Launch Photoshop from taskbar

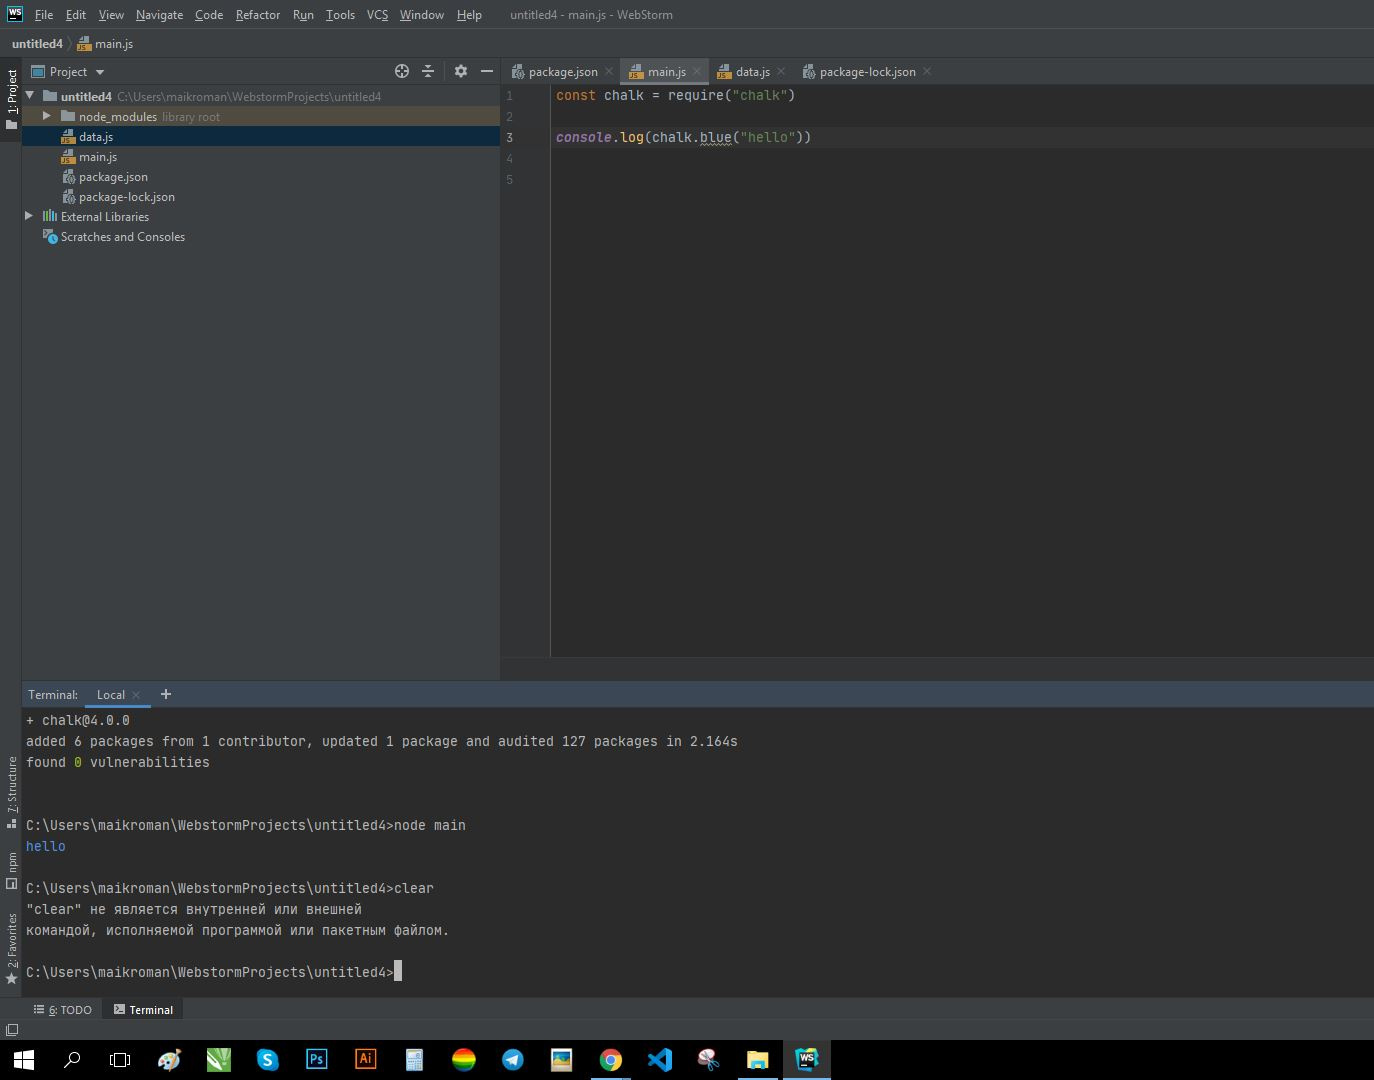coord(316,1060)
